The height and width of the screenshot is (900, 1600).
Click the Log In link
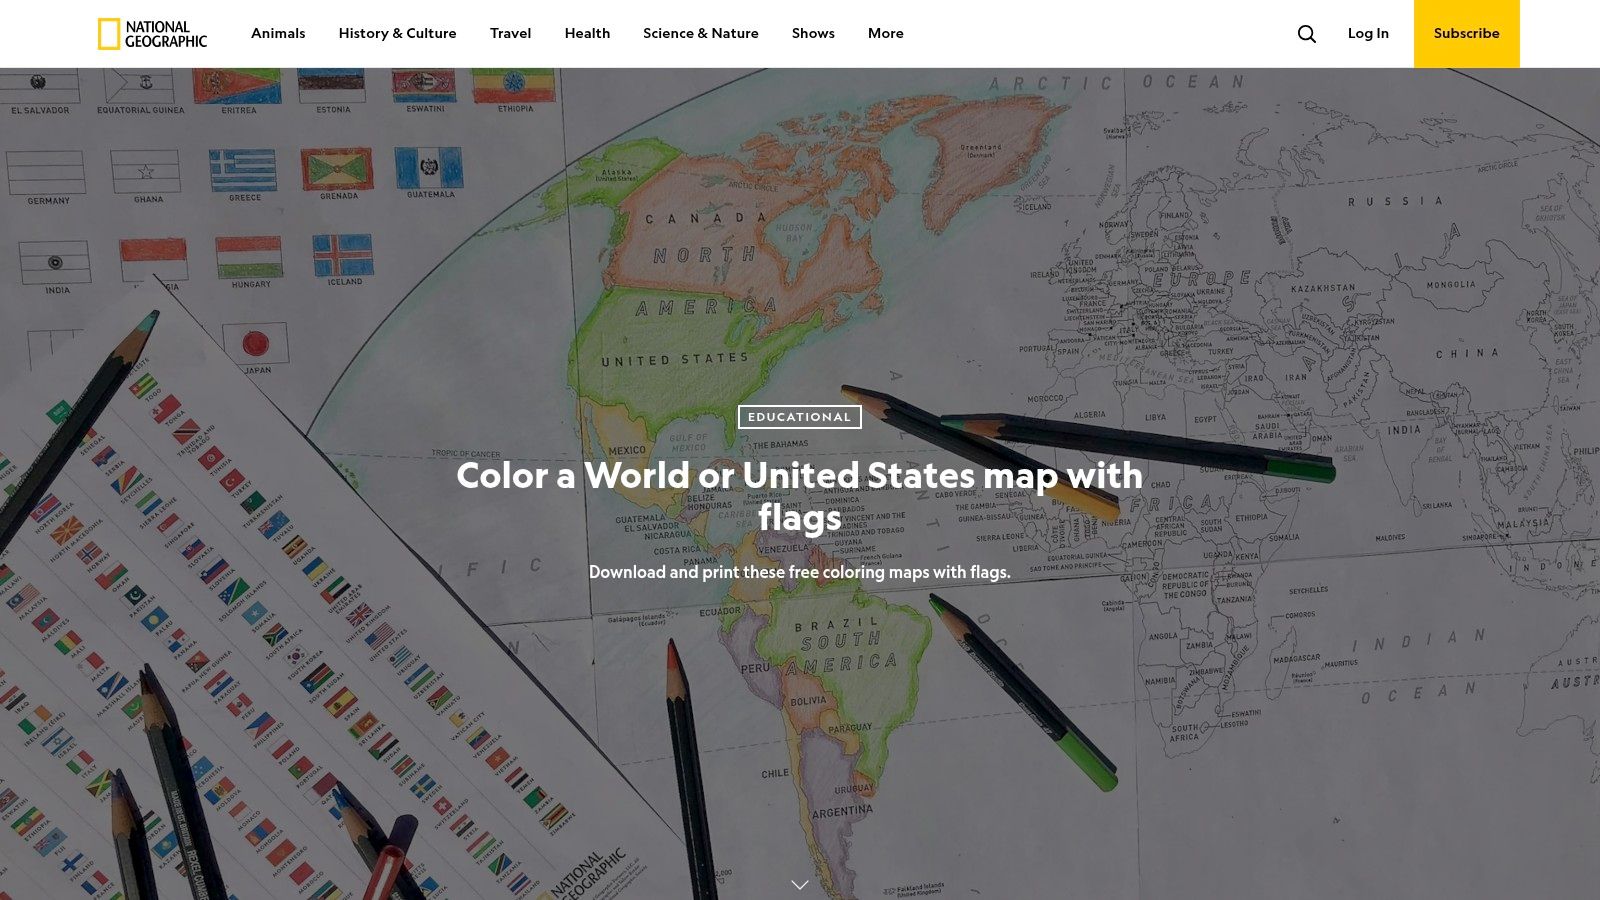[x=1368, y=33]
